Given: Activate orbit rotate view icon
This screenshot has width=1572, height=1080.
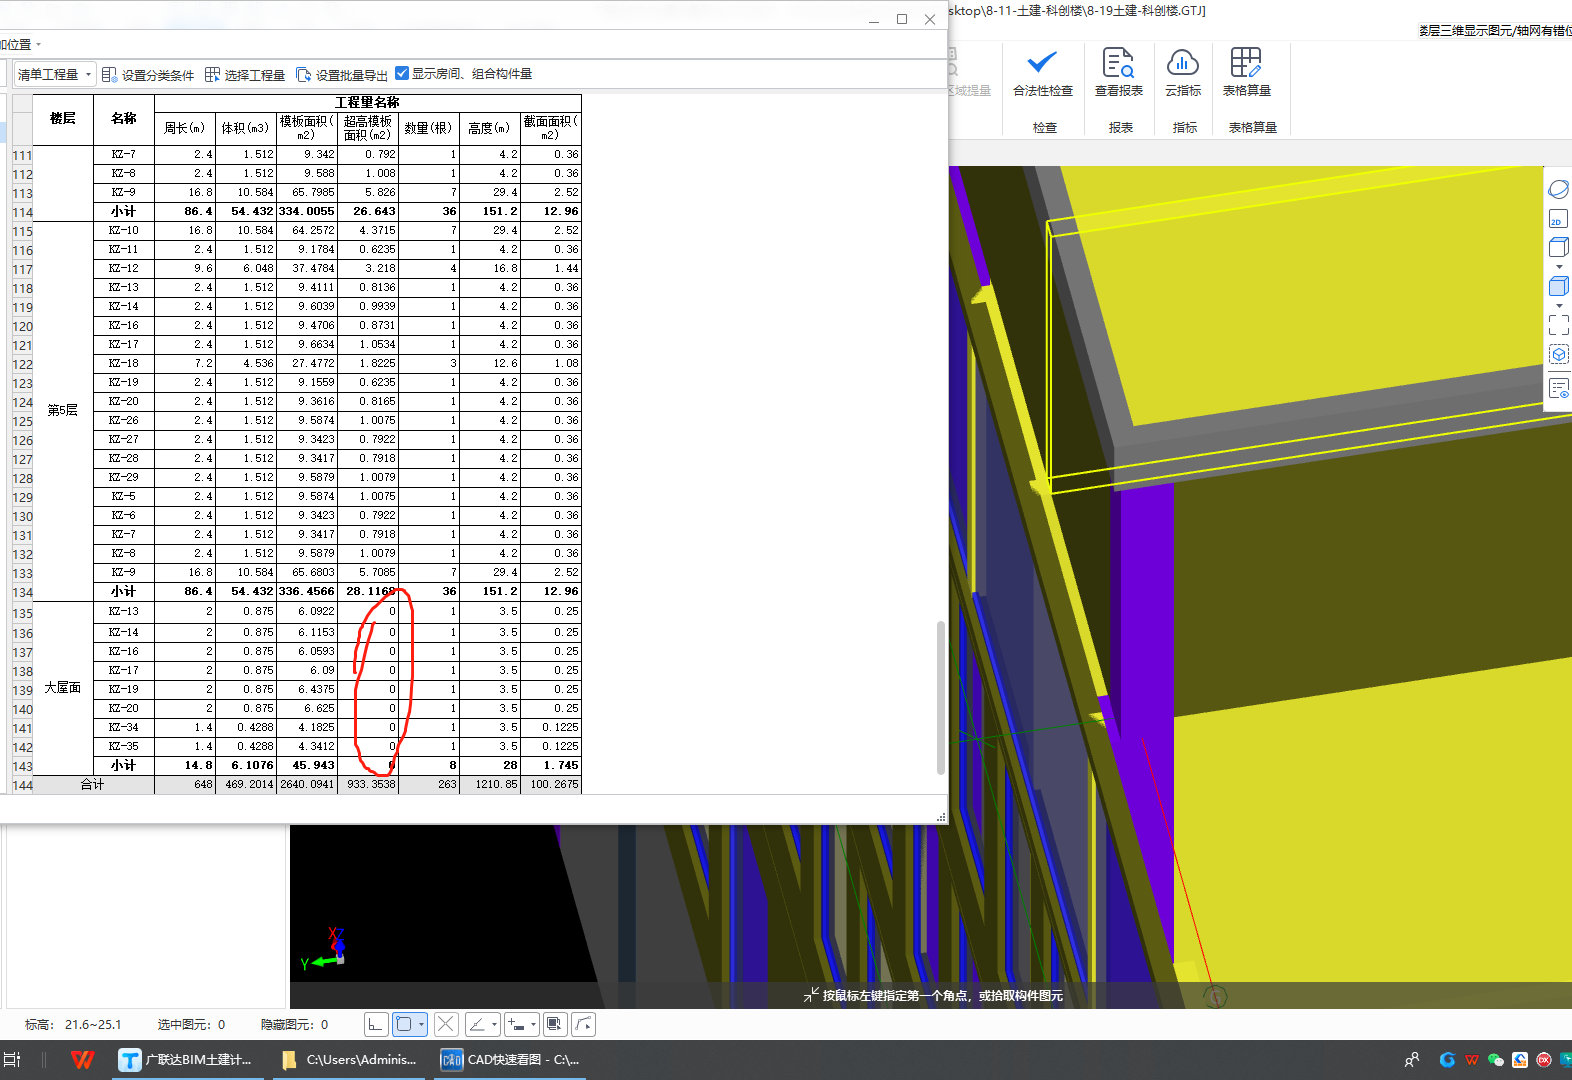Looking at the screenshot, I should tap(1558, 190).
